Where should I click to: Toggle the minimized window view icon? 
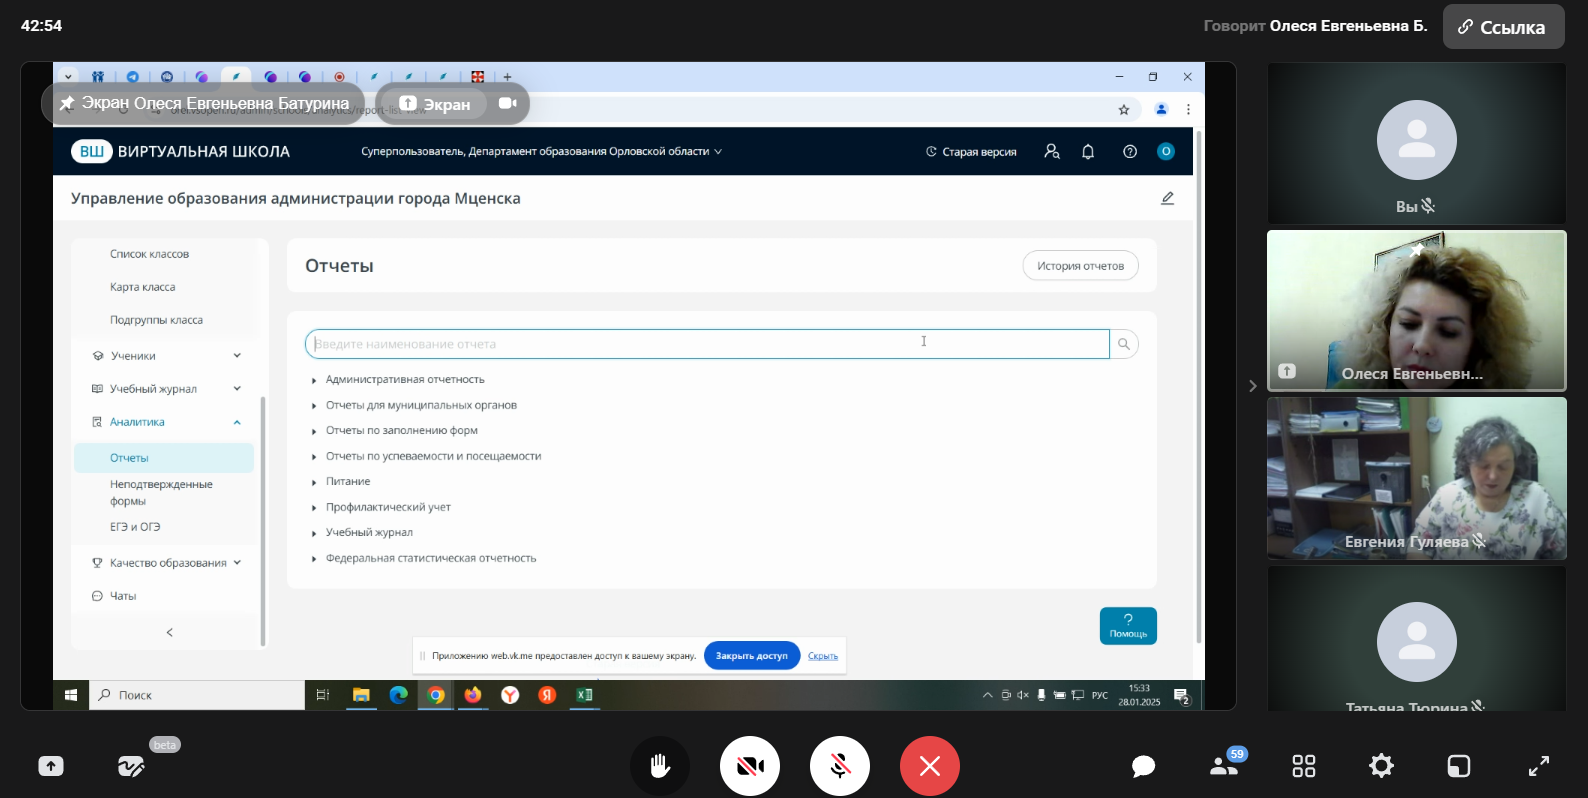[x=1459, y=766]
